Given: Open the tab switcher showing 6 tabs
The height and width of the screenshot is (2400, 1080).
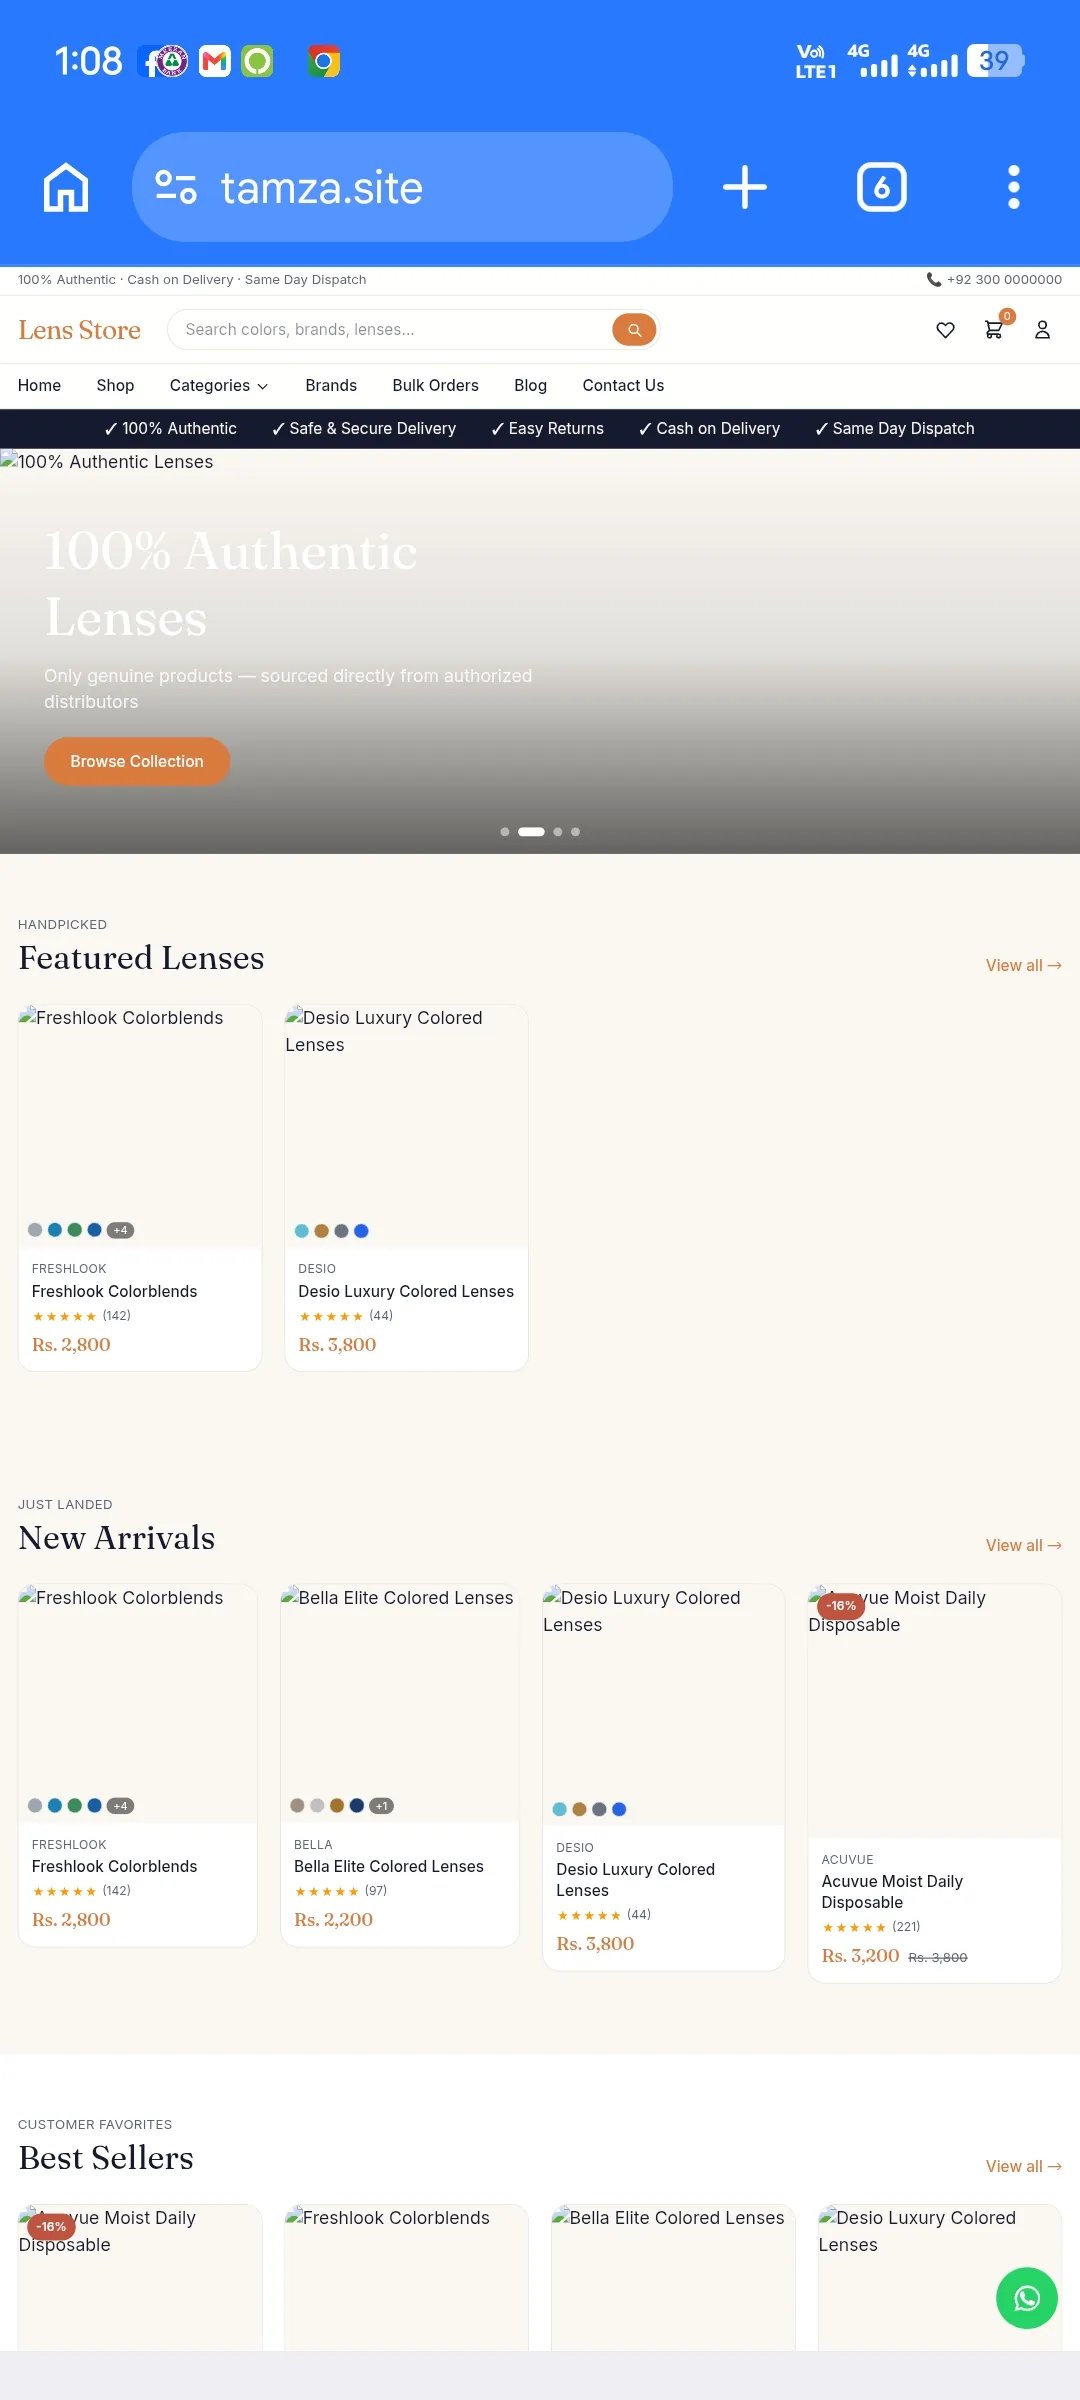Looking at the screenshot, I should [881, 187].
